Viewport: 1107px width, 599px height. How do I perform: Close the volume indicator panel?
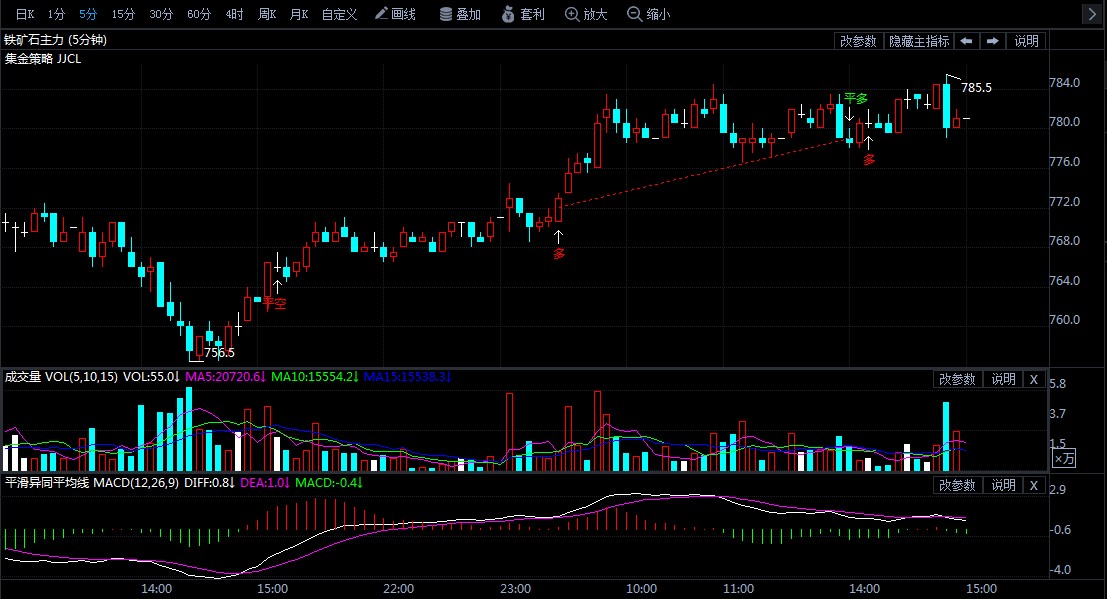1034,379
